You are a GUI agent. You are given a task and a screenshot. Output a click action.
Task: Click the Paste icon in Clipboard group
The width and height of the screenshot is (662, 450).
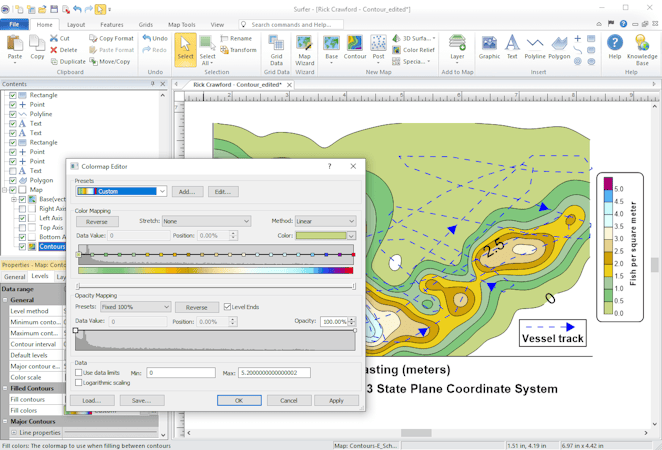15,47
